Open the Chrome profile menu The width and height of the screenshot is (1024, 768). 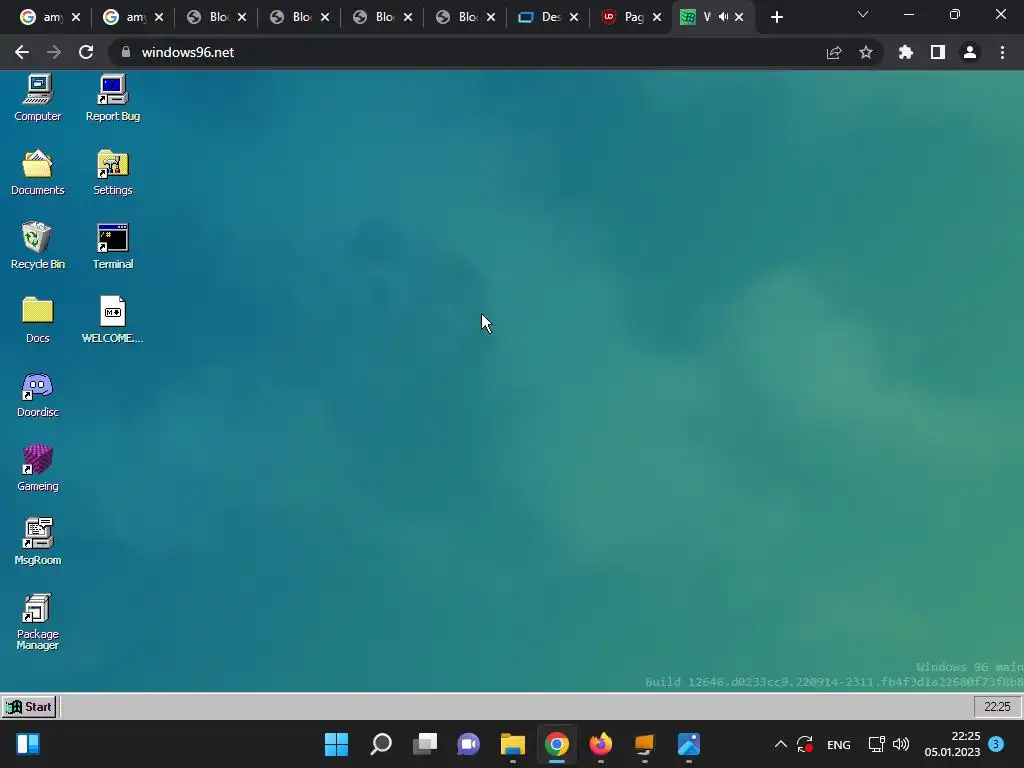pyautogui.click(x=970, y=52)
